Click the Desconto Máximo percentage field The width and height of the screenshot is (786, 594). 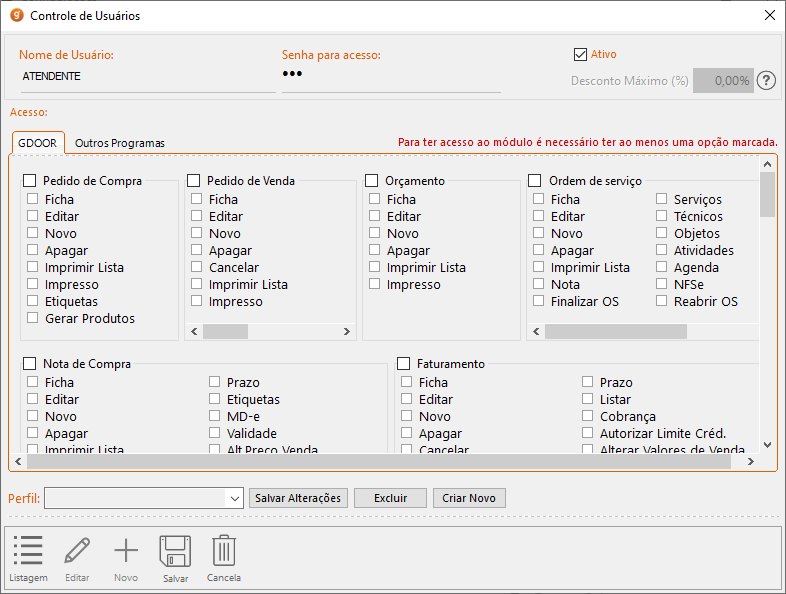[723, 80]
